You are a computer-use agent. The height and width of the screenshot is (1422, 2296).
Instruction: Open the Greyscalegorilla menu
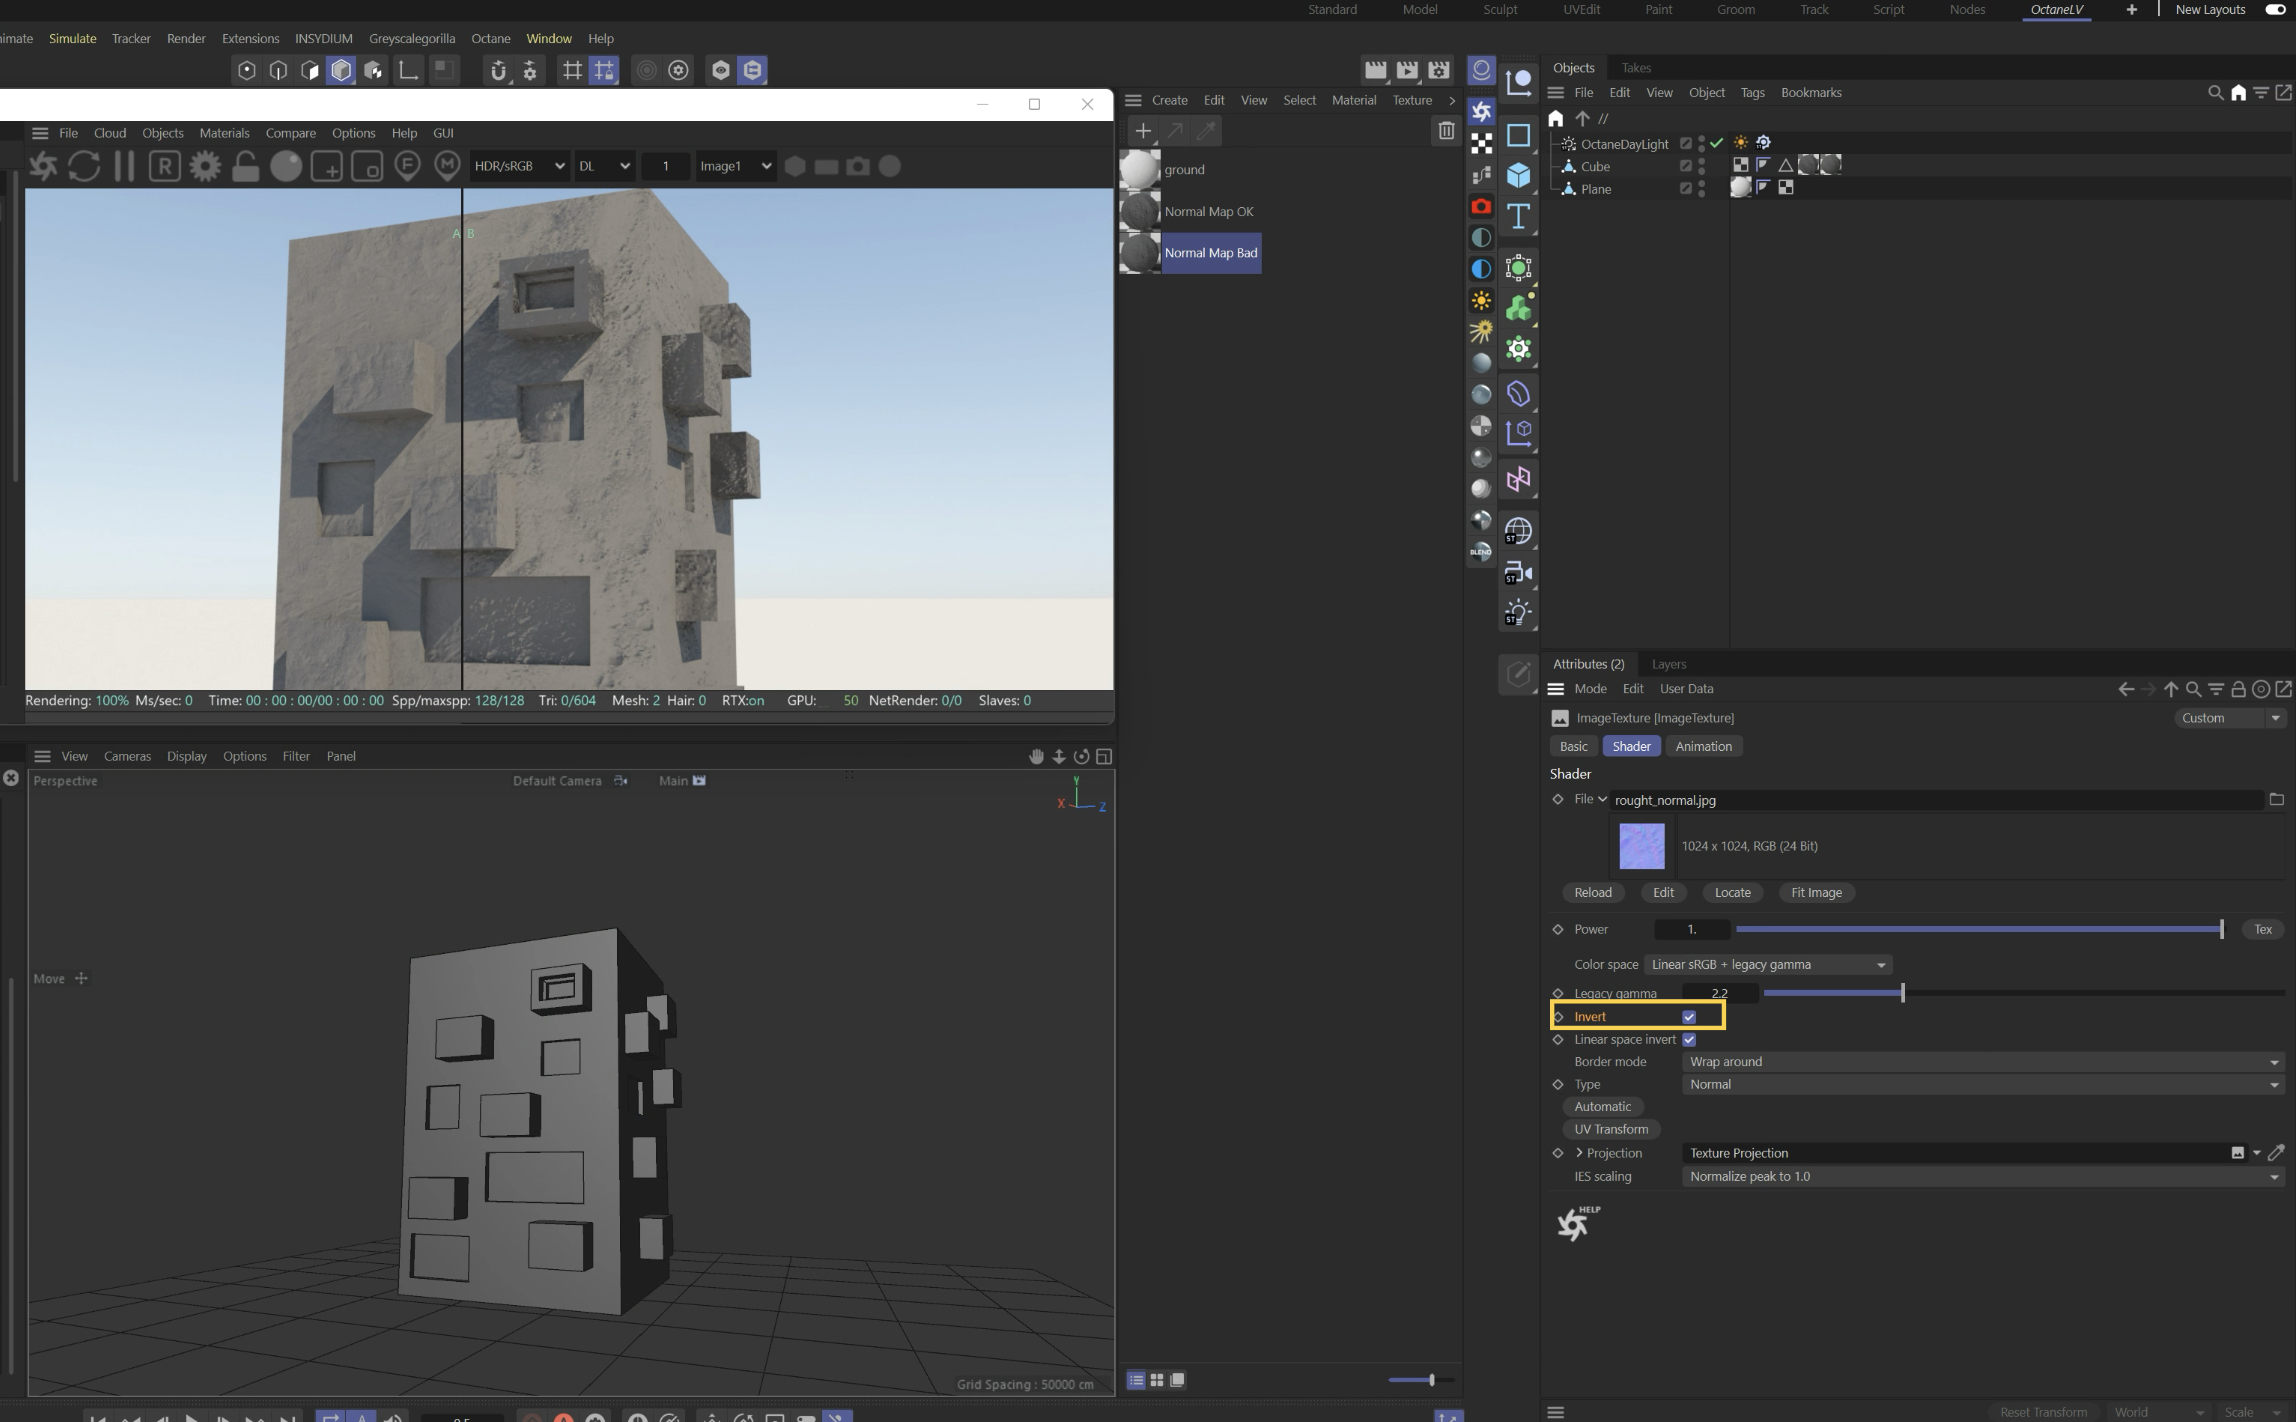pyautogui.click(x=411, y=38)
